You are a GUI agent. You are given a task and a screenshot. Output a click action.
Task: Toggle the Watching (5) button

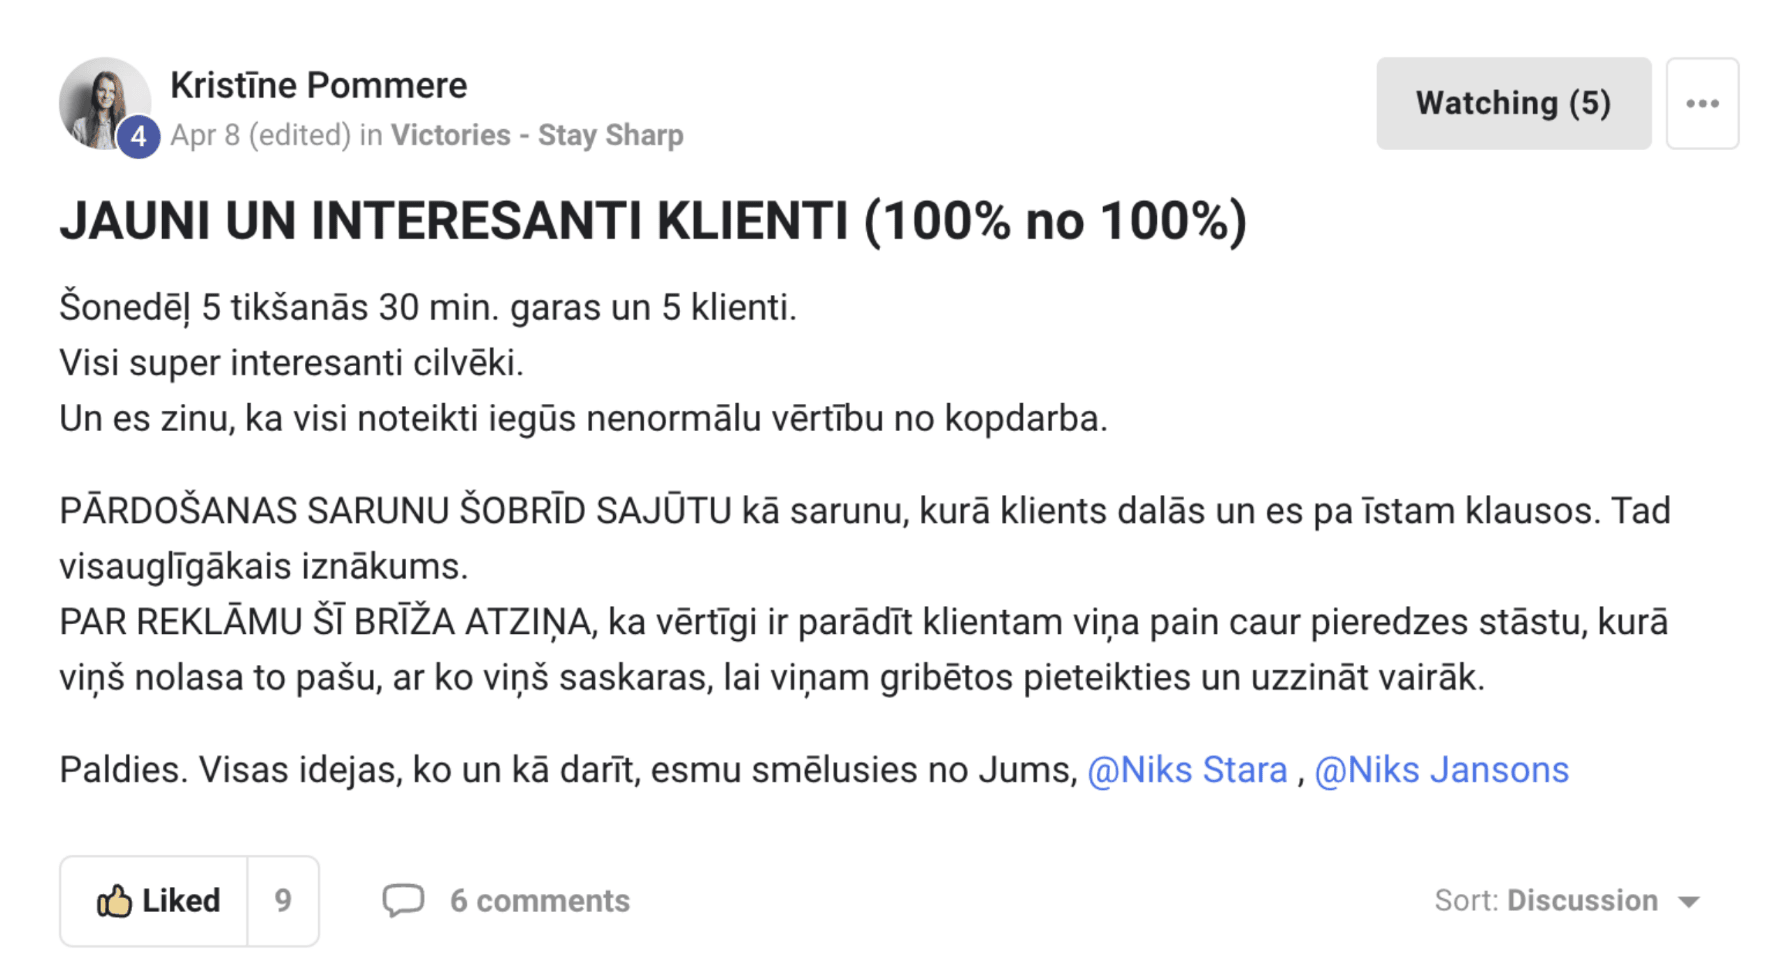tap(1513, 103)
